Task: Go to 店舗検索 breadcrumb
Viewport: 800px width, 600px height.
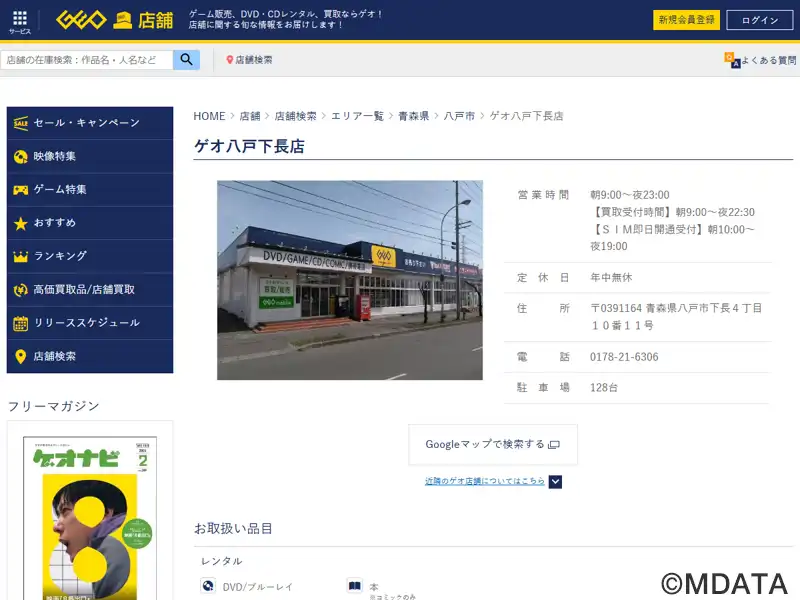Action: tap(295, 116)
